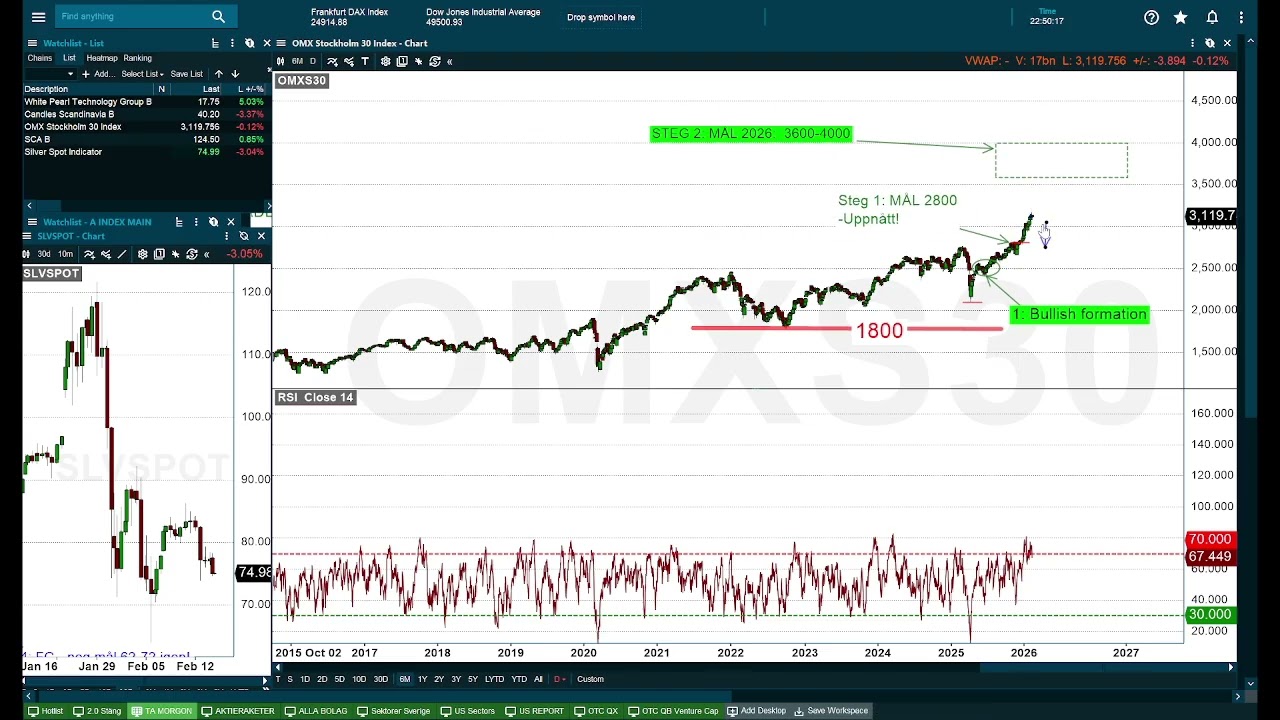Switch to the TA MORGON desktop tab

point(162,711)
